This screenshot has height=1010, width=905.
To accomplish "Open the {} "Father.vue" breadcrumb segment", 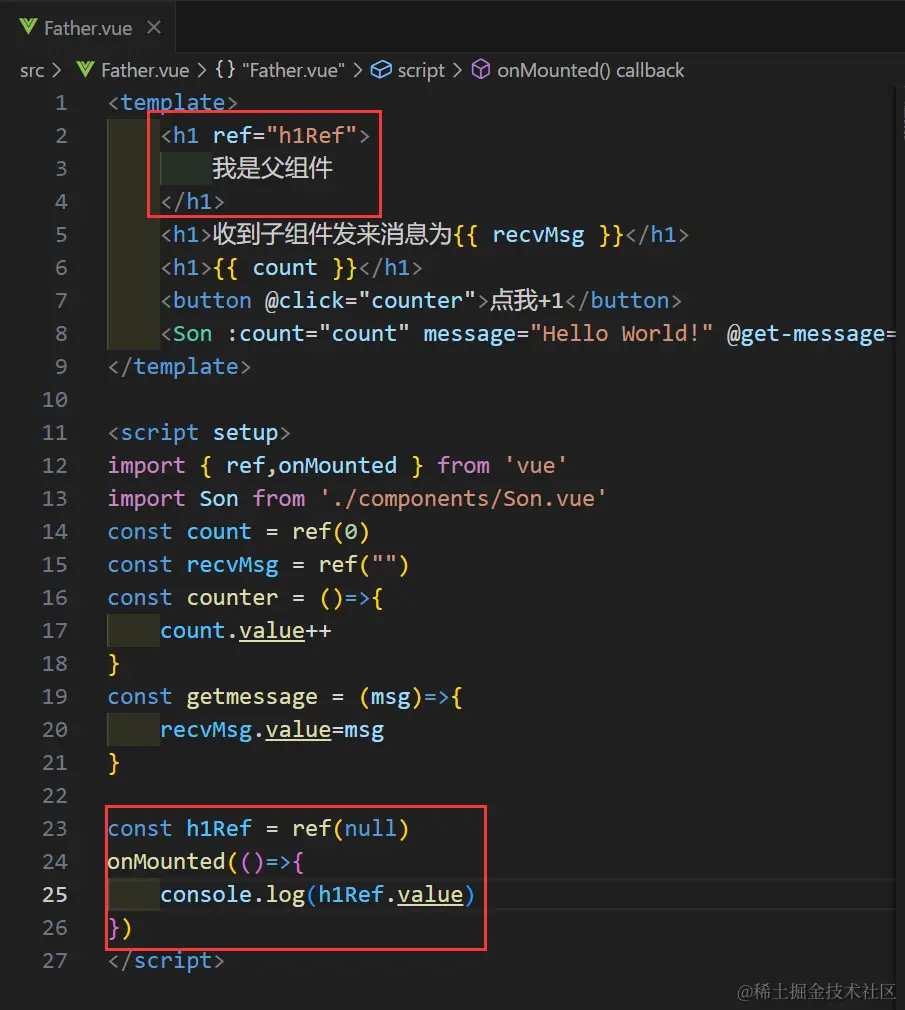I will 280,70.
